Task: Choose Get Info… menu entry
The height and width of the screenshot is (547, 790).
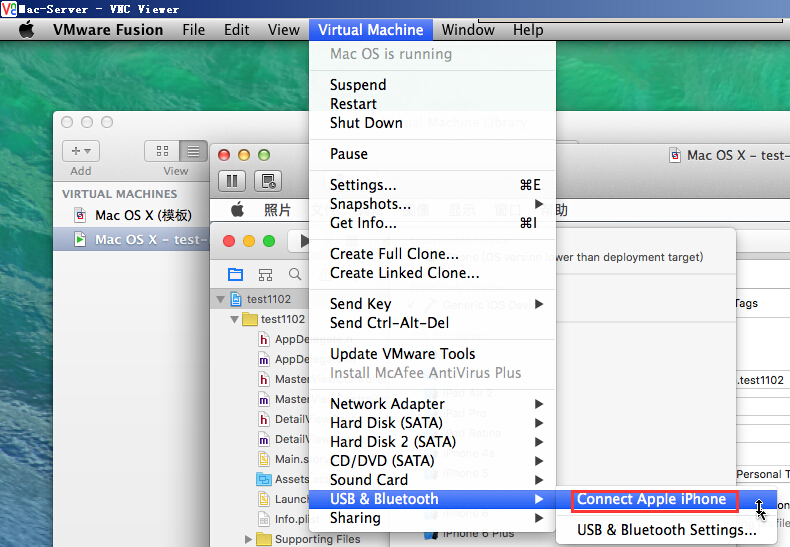Action: [x=432, y=223]
